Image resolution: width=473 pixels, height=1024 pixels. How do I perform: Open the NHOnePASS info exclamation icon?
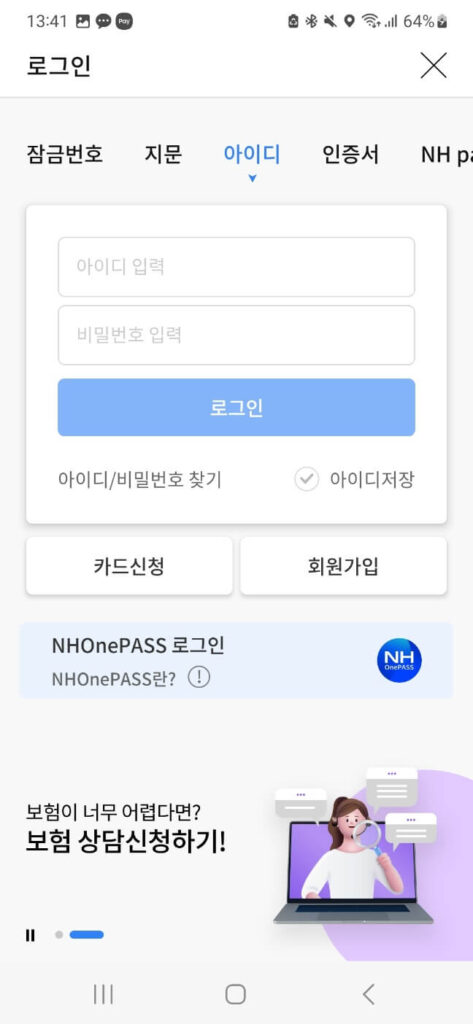[x=199, y=678]
